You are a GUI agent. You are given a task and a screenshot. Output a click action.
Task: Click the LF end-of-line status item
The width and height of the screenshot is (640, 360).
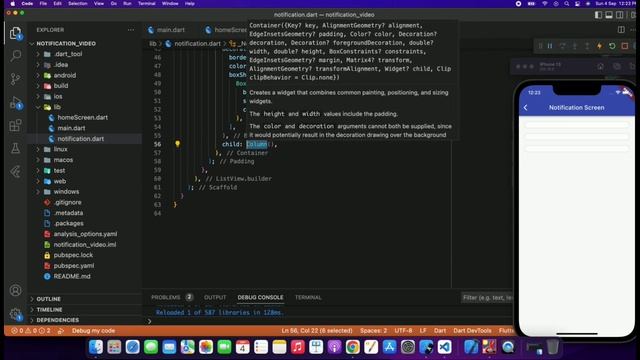point(423,331)
